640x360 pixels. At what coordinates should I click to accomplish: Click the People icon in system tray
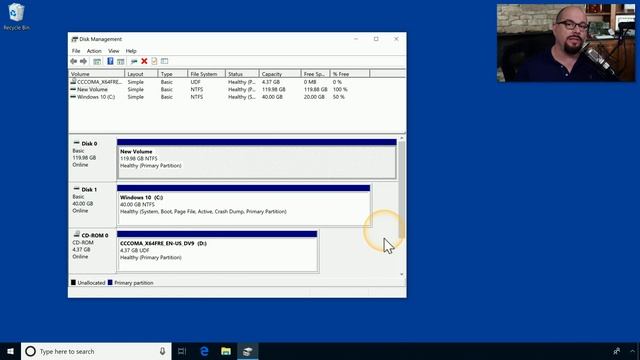pos(617,351)
